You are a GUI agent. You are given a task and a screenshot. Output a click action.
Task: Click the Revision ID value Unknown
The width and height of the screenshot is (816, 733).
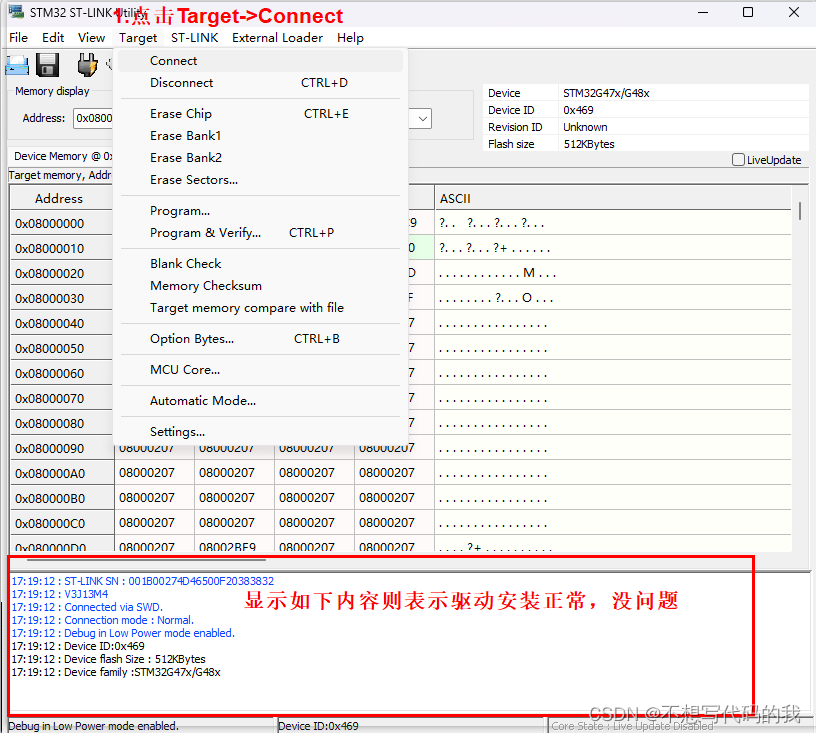pyautogui.click(x=585, y=127)
